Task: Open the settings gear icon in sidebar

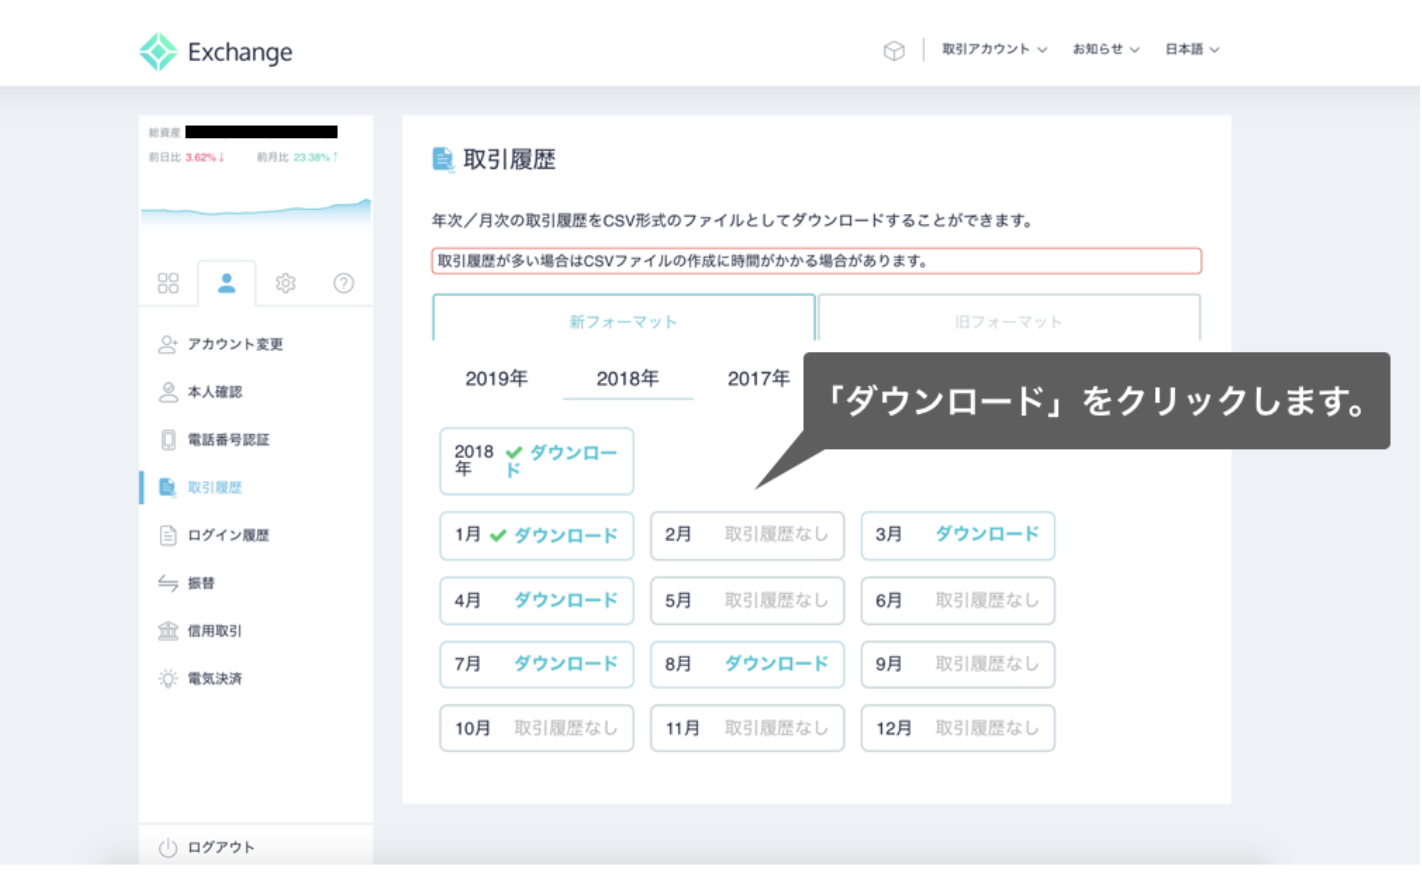Action: [286, 283]
